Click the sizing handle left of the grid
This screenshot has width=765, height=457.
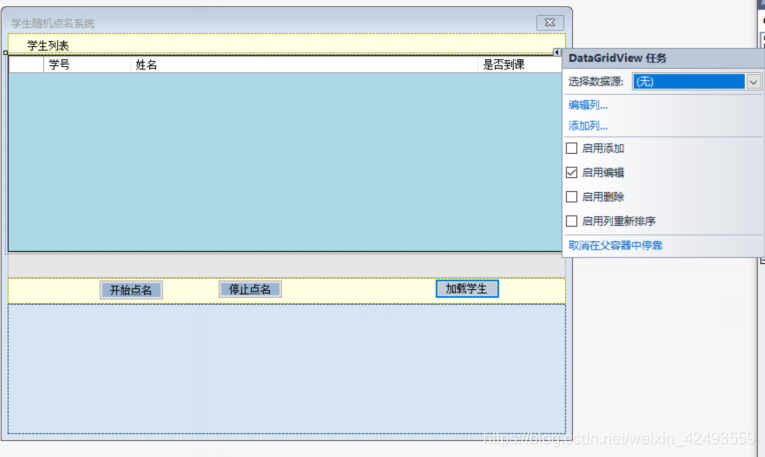pyautogui.click(x=5, y=52)
